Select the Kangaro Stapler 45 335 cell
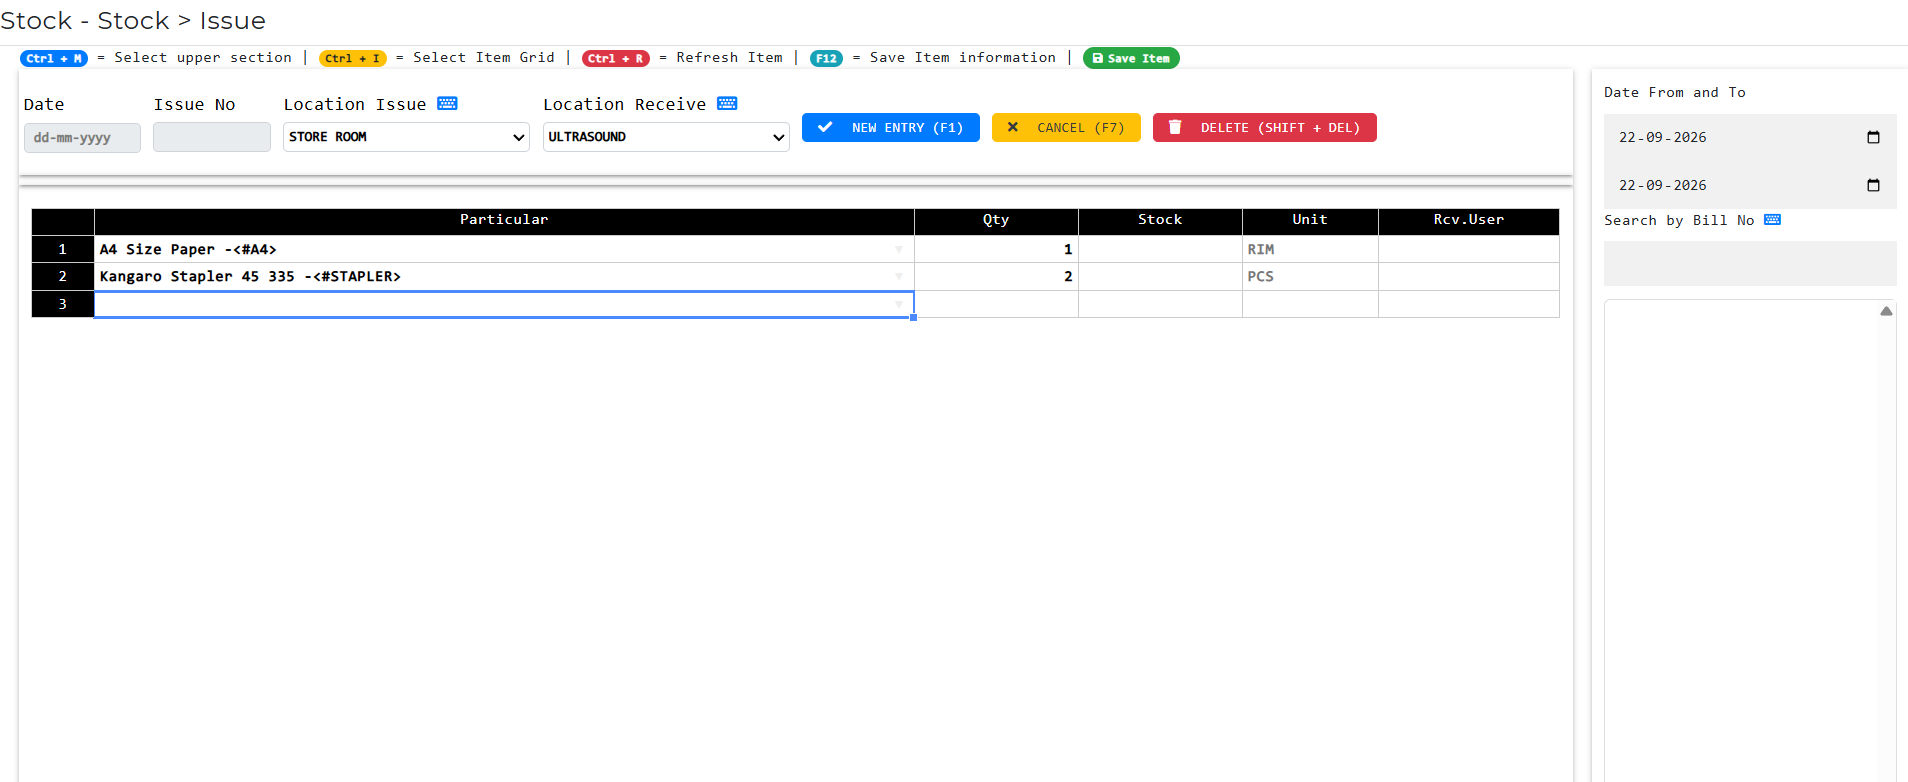This screenshot has width=1908, height=782. pyautogui.click(x=504, y=277)
